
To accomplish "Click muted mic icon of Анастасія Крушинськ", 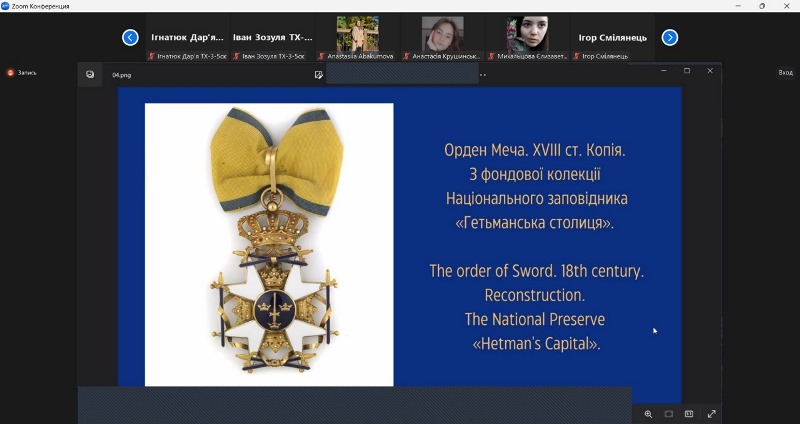I will 406,56.
